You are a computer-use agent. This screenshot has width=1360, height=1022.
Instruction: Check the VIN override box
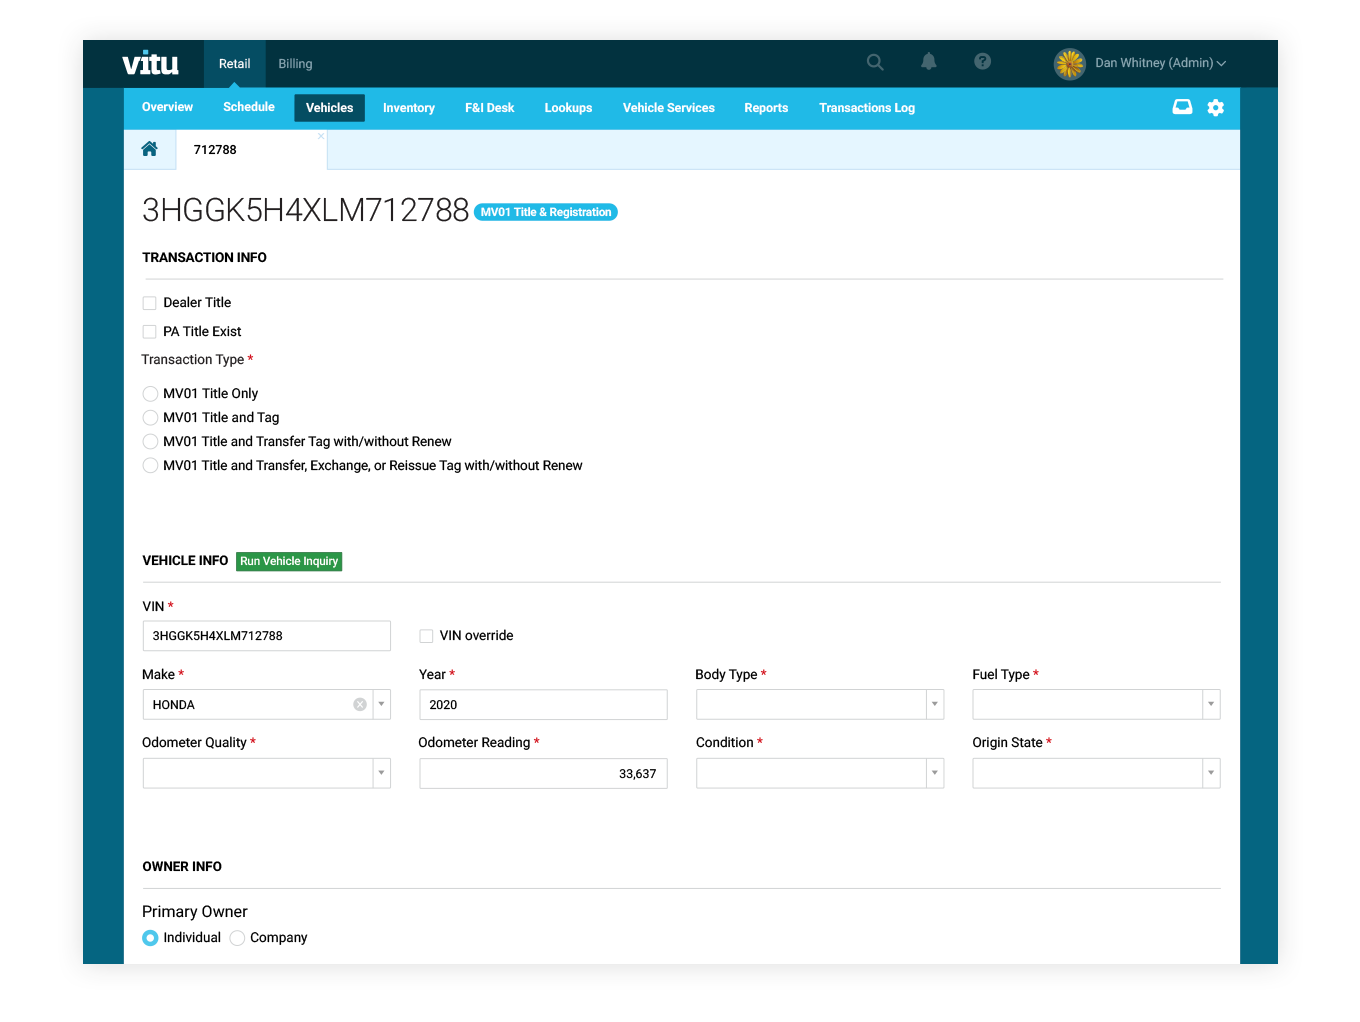click(426, 636)
